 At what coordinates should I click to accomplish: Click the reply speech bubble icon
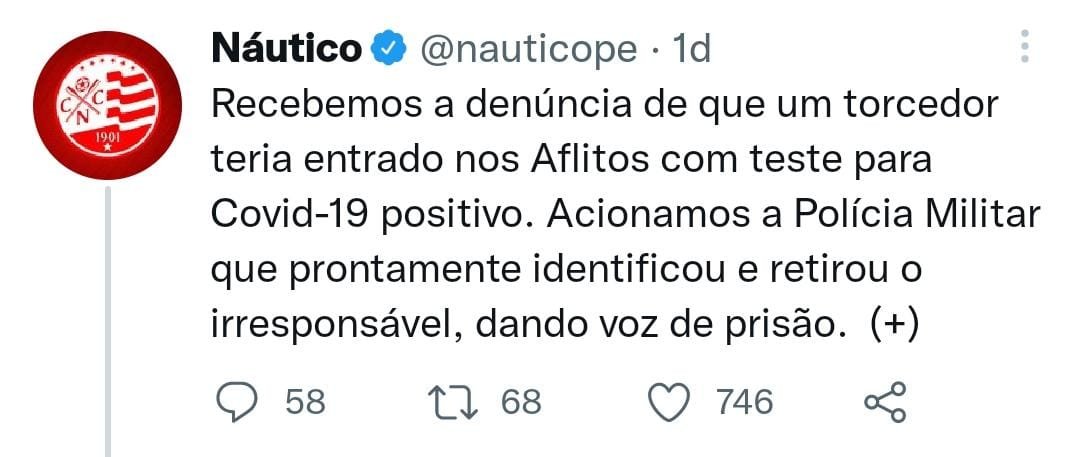click(x=236, y=402)
